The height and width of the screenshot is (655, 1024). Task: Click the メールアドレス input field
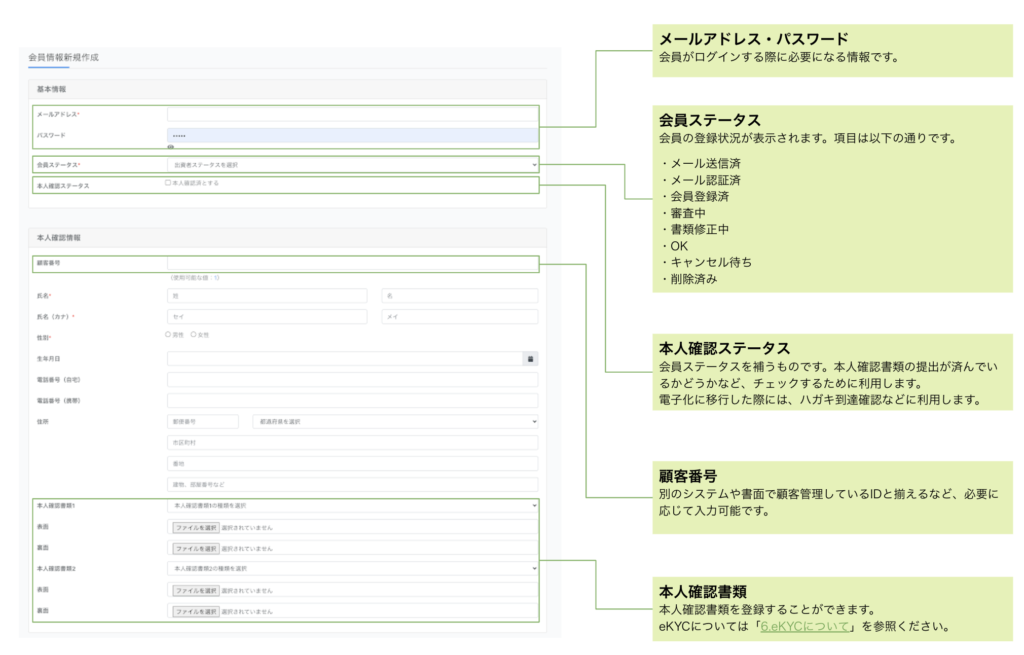click(x=352, y=114)
